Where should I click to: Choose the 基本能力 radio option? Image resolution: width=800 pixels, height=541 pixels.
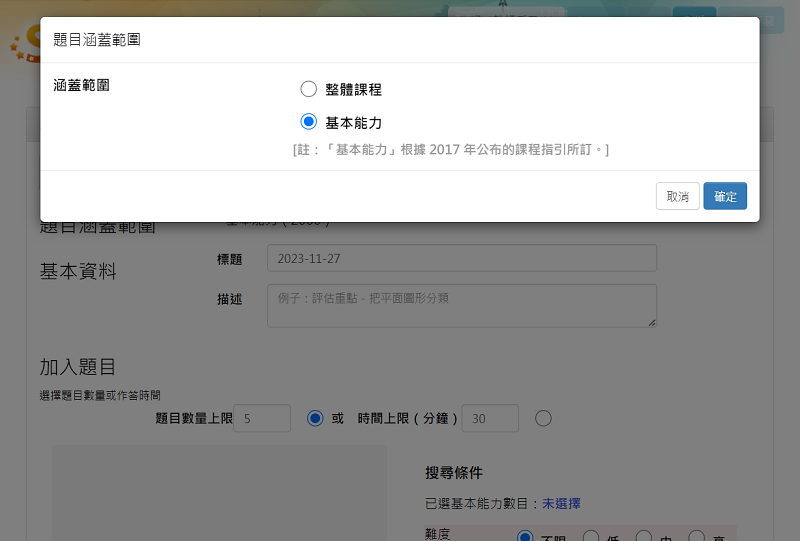309,122
